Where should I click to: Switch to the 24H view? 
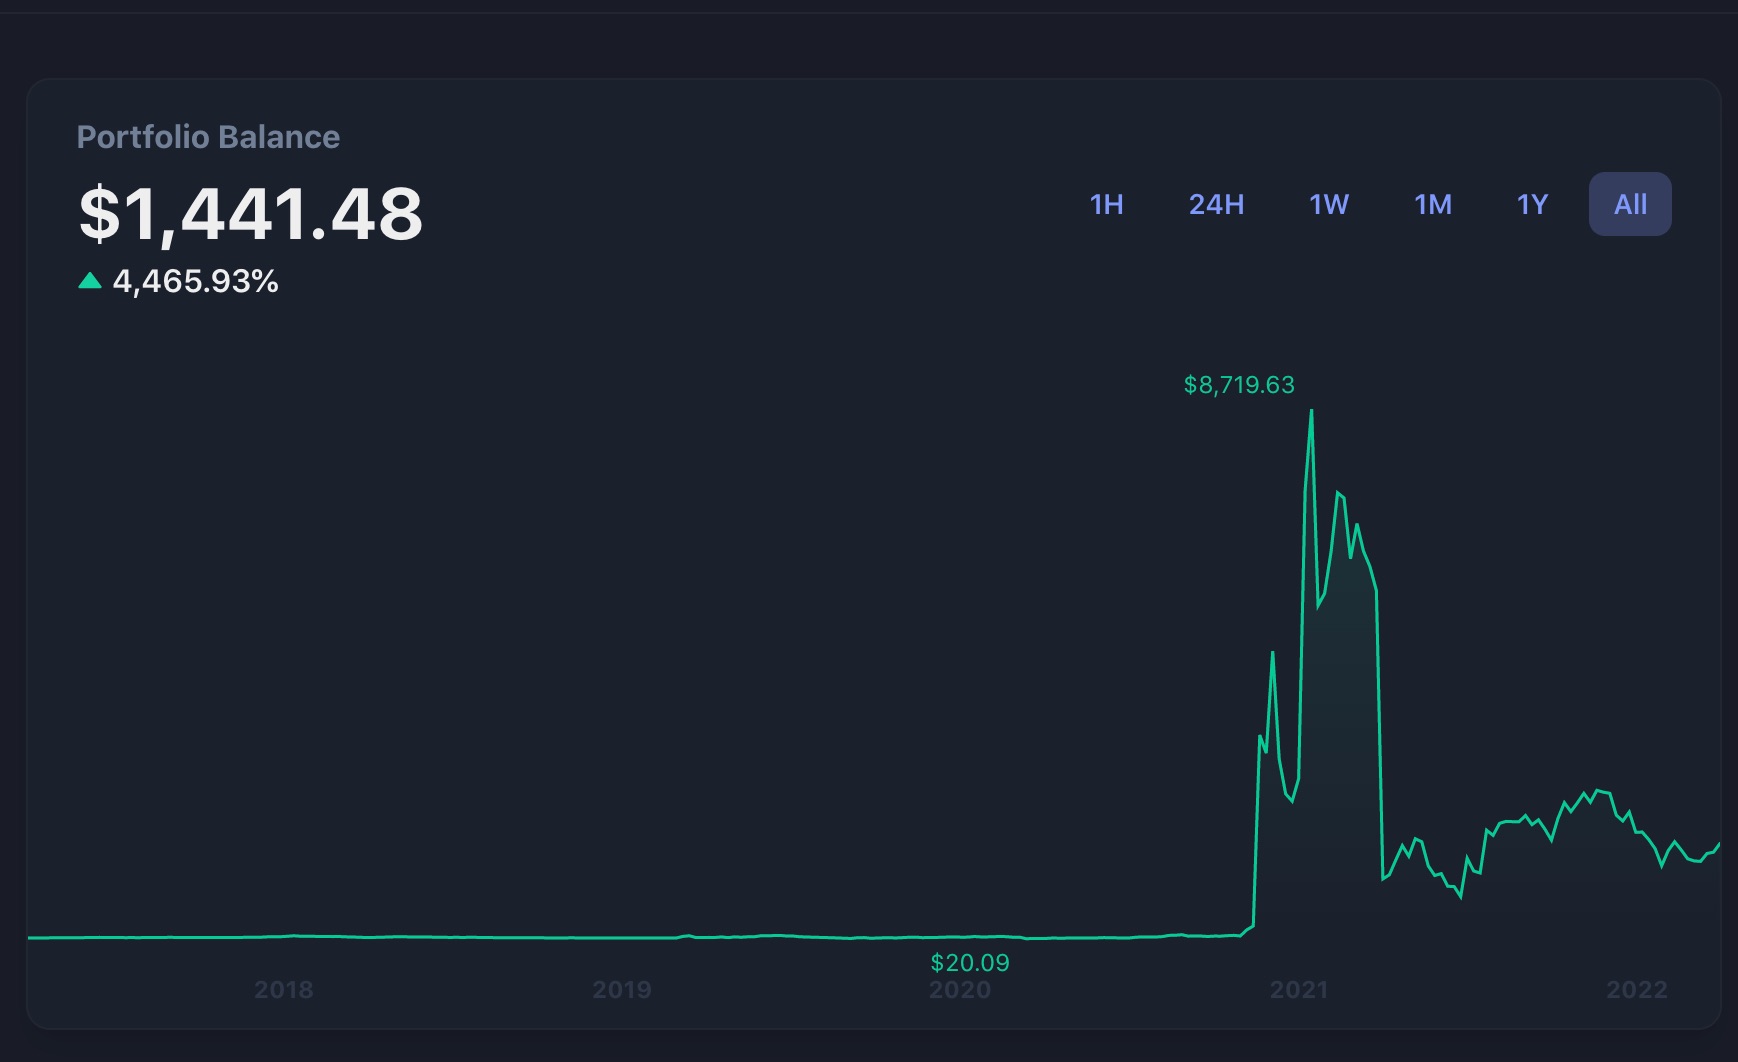(x=1216, y=204)
